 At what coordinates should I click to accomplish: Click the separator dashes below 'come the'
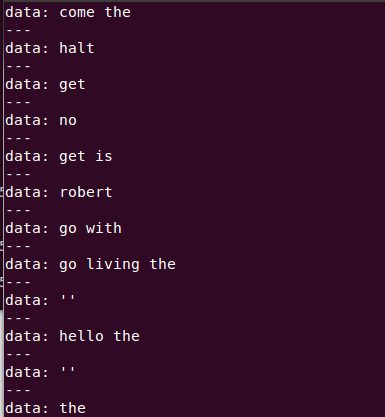[19, 30]
